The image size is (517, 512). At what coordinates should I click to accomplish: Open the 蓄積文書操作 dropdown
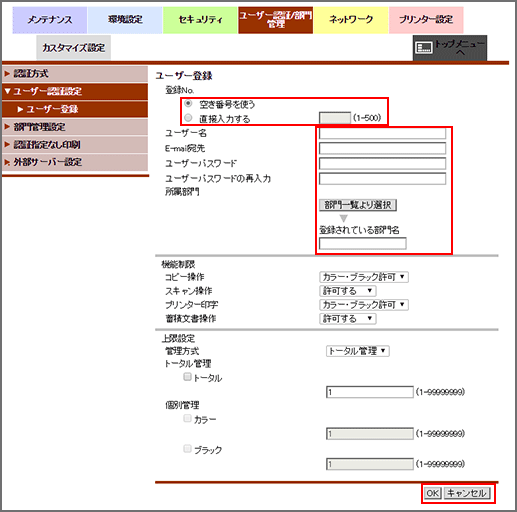[x=348, y=319]
